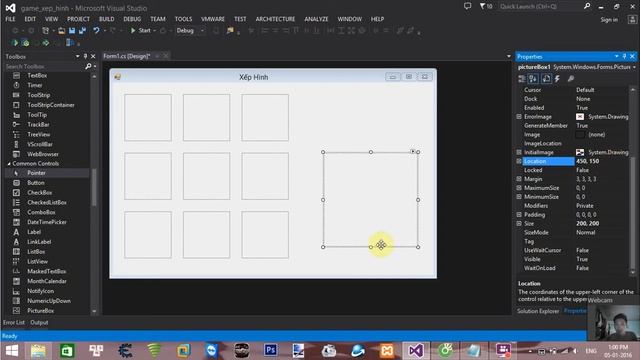
Task: Click the Search Toolbox field
Action: tap(44, 66)
